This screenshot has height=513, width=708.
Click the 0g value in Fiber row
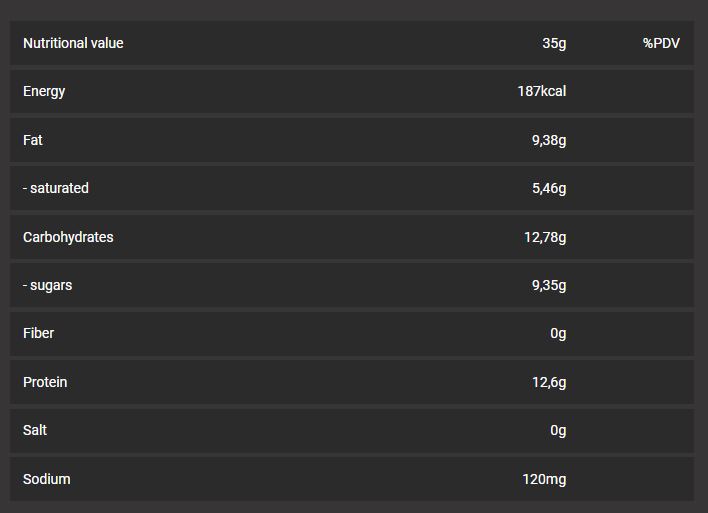pyautogui.click(x=558, y=333)
